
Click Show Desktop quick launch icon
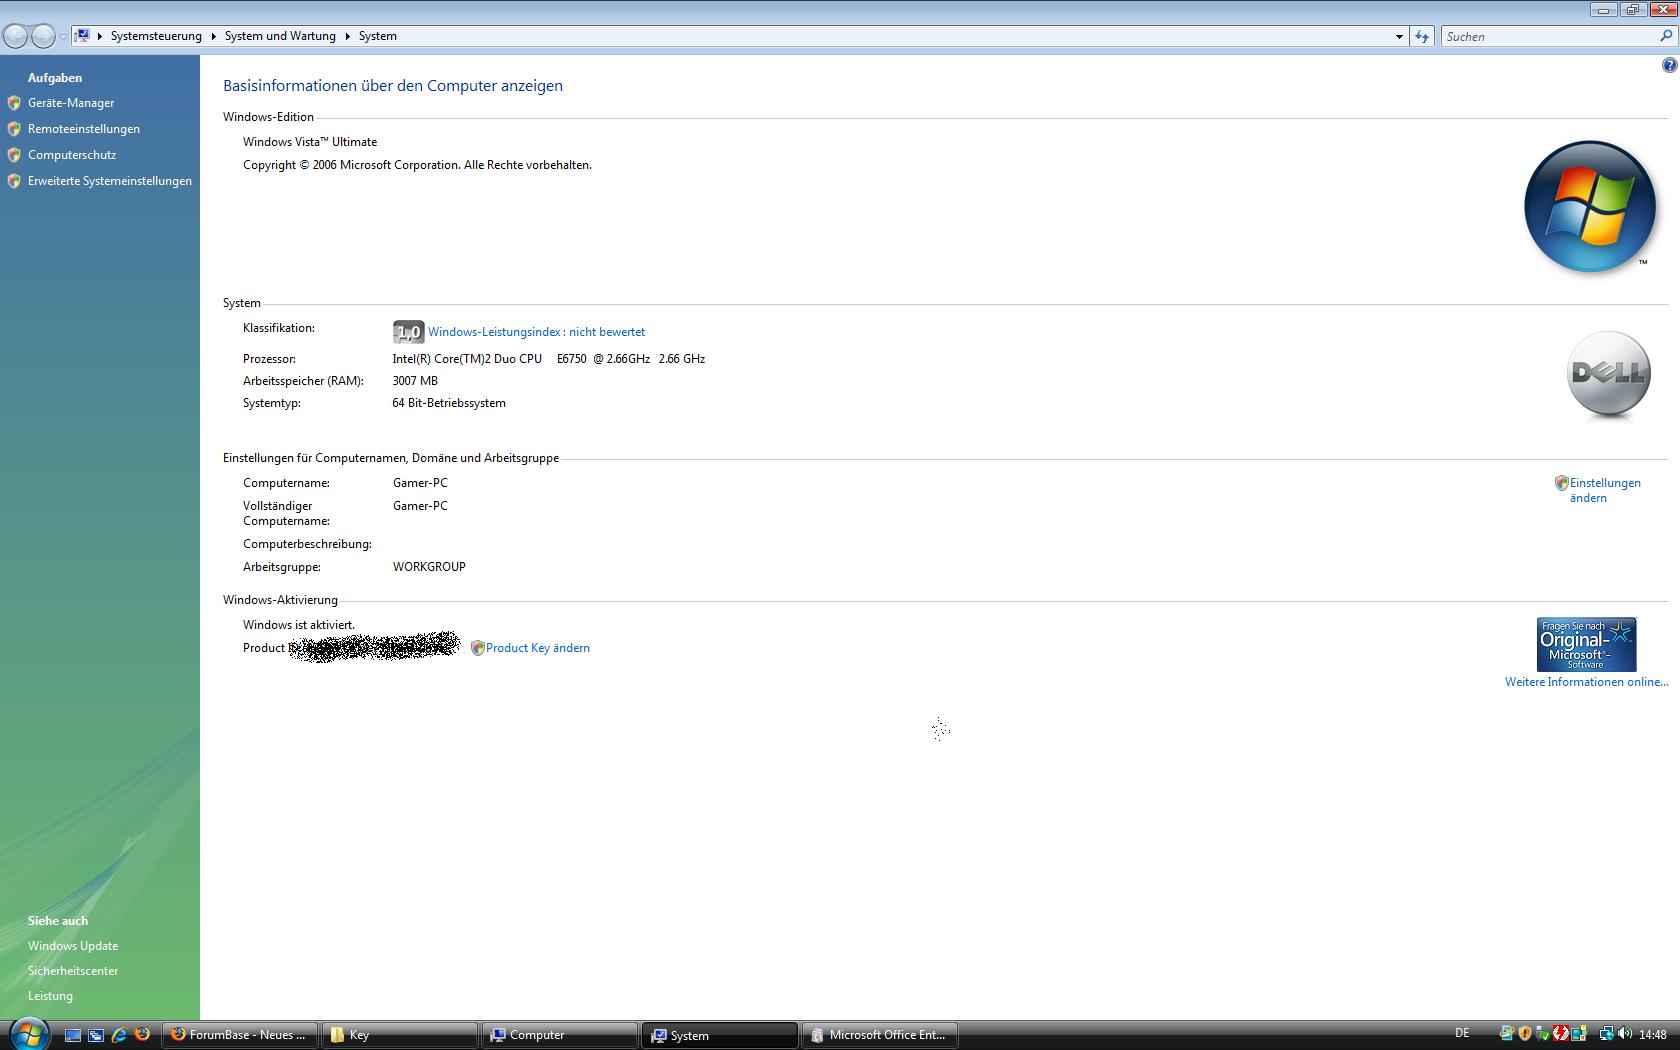pos(73,1035)
